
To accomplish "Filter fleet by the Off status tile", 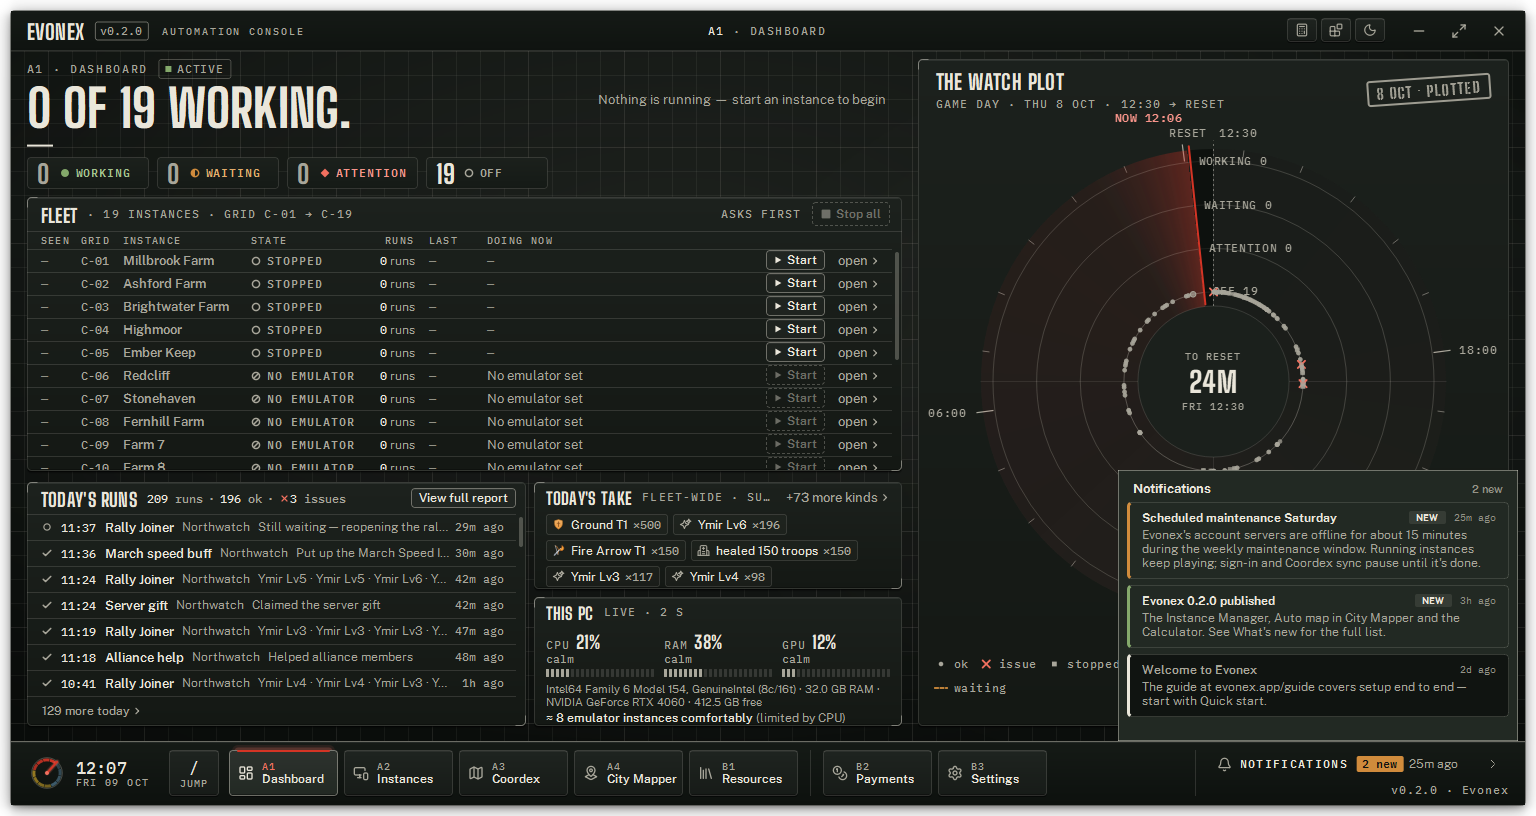I will tap(487, 173).
